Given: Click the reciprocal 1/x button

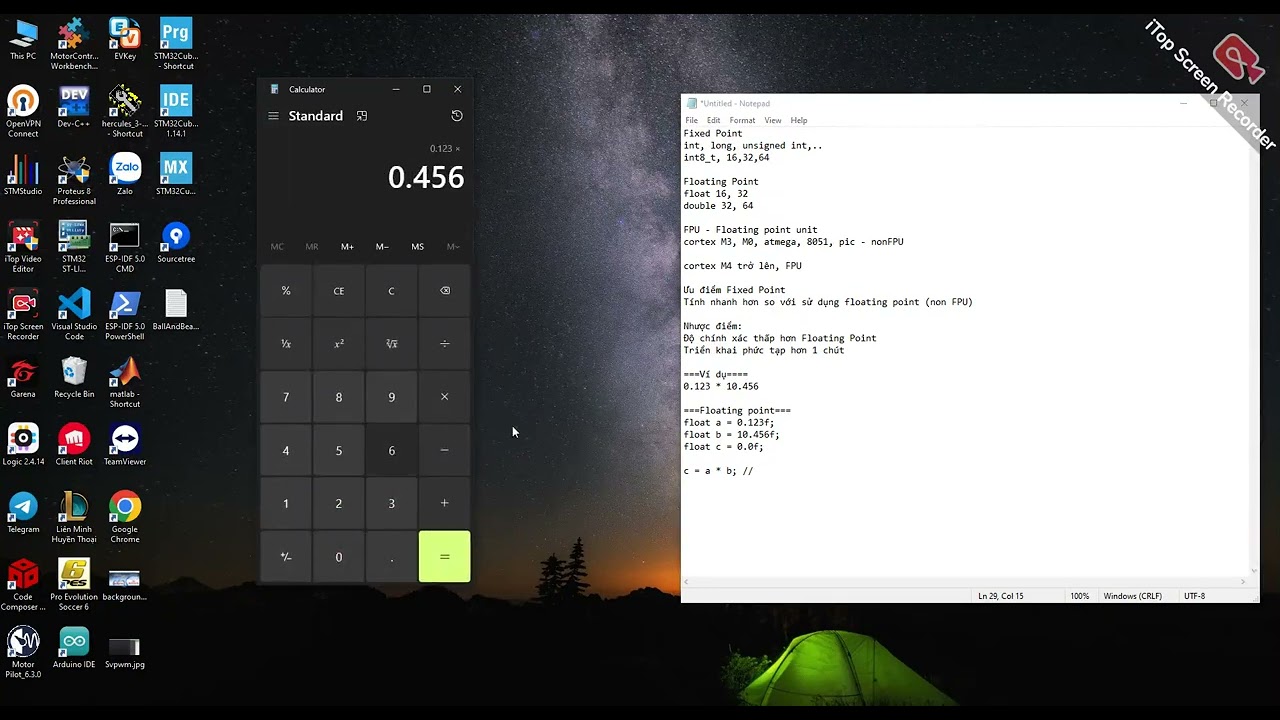Looking at the screenshot, I should coord(286,344).
